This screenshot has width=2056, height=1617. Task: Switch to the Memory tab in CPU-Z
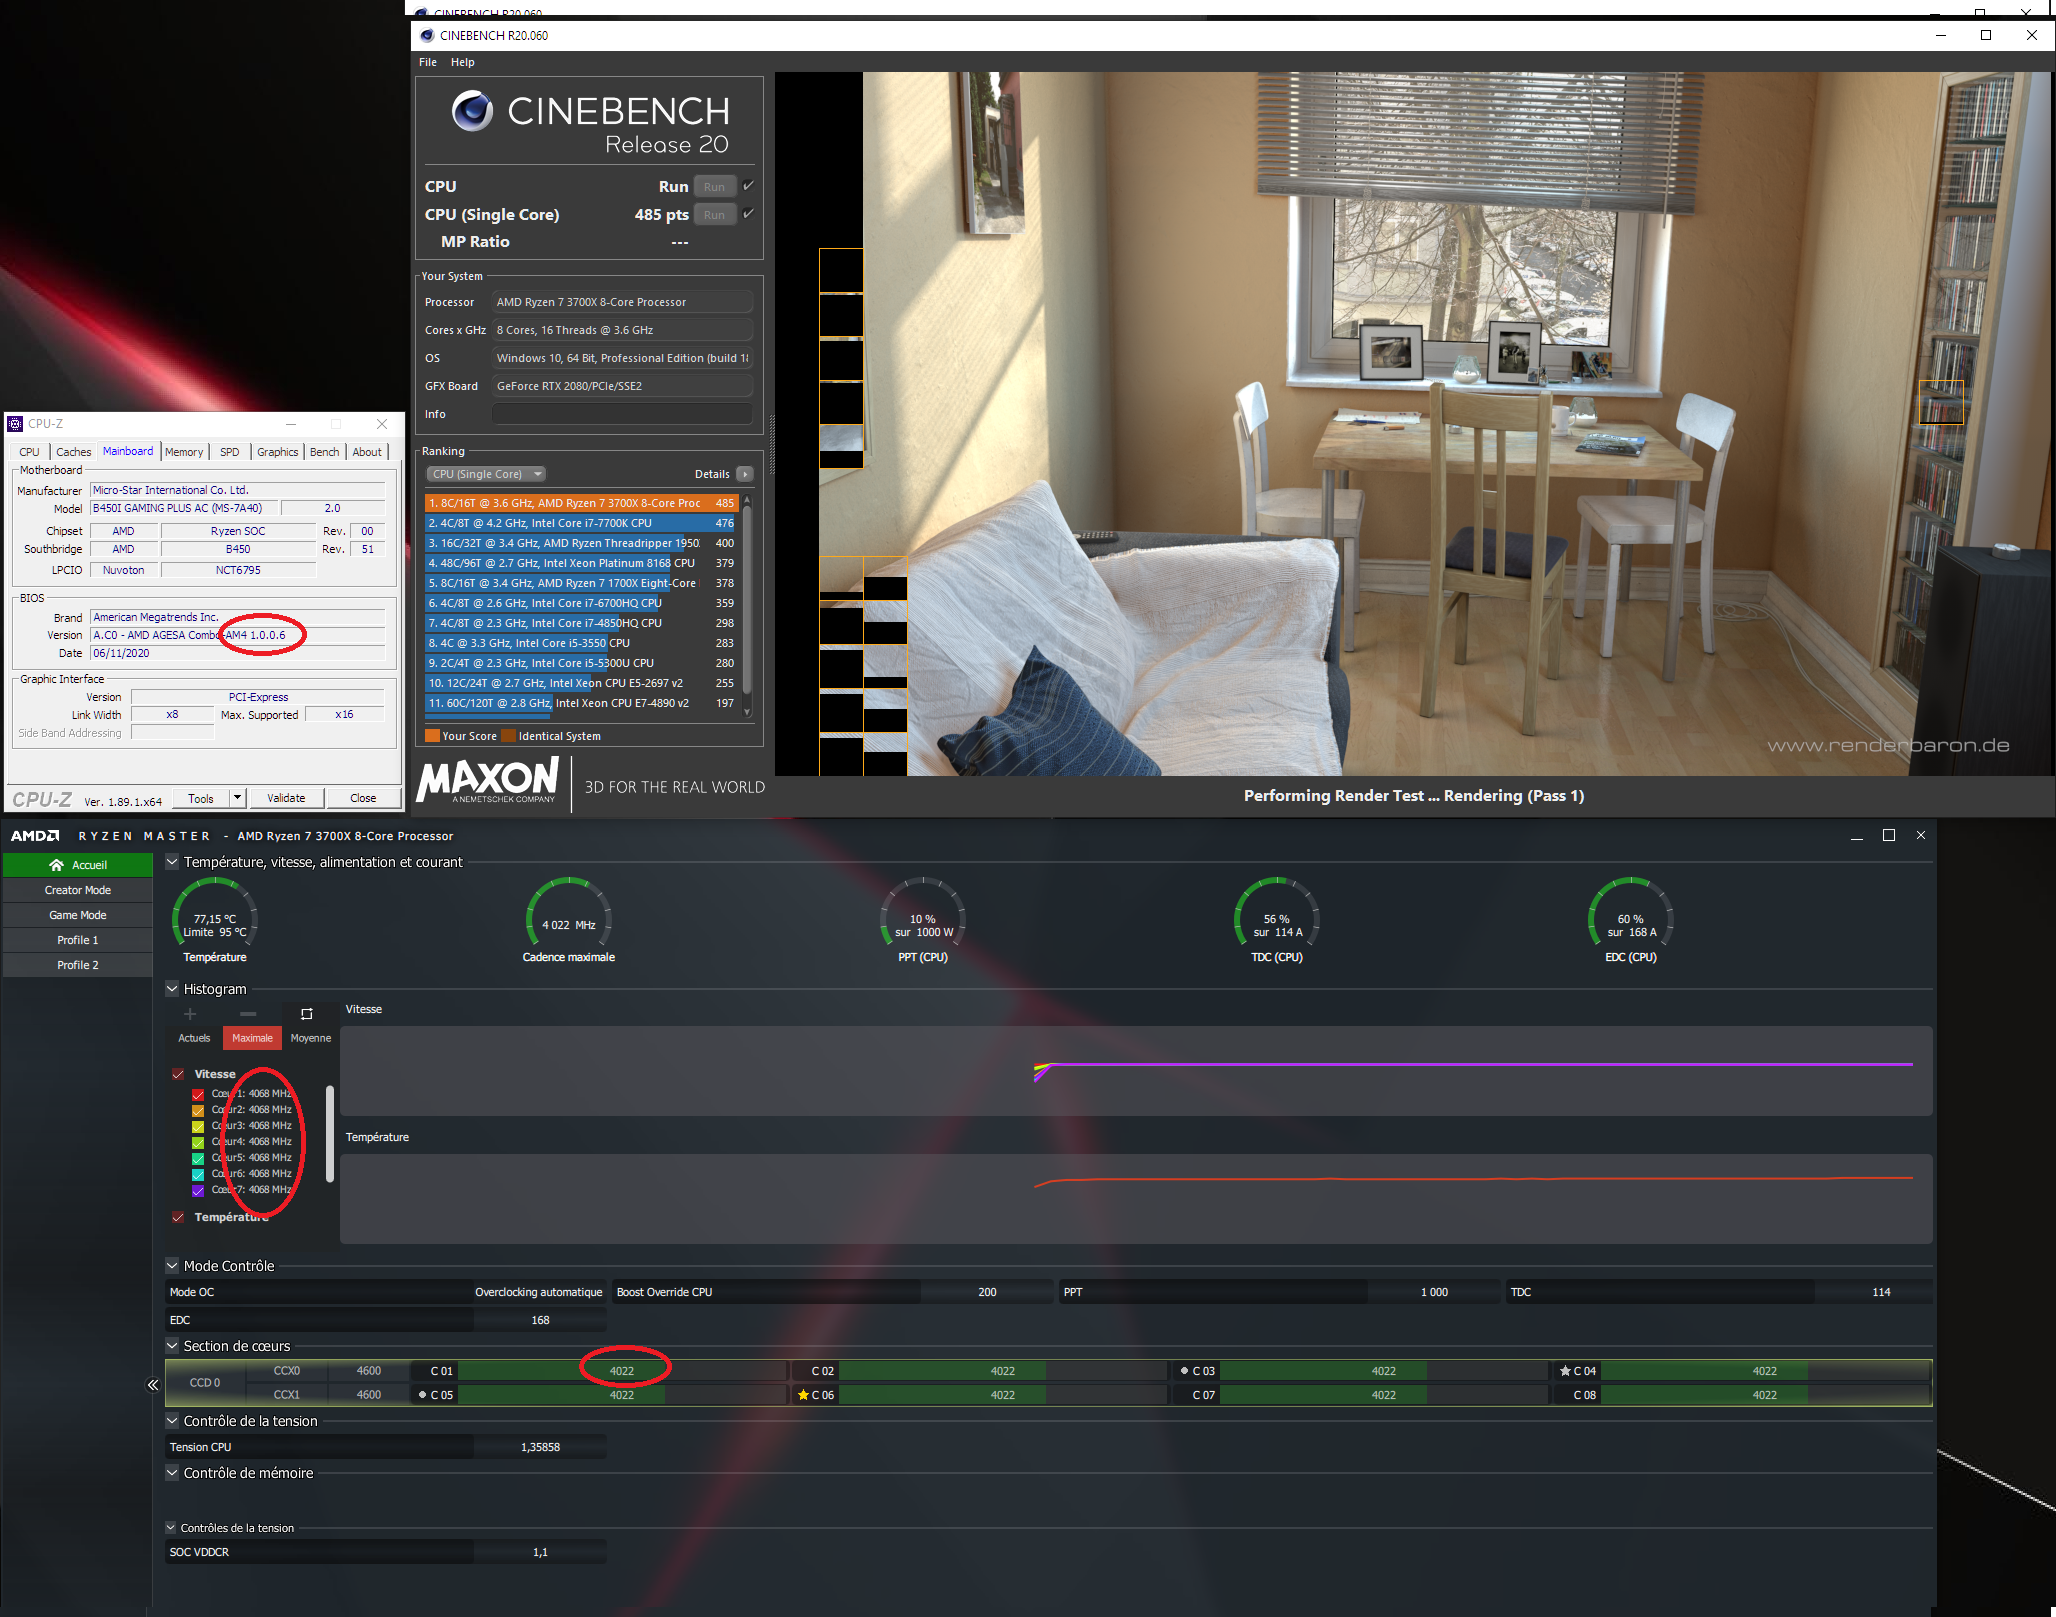point(184,452)
